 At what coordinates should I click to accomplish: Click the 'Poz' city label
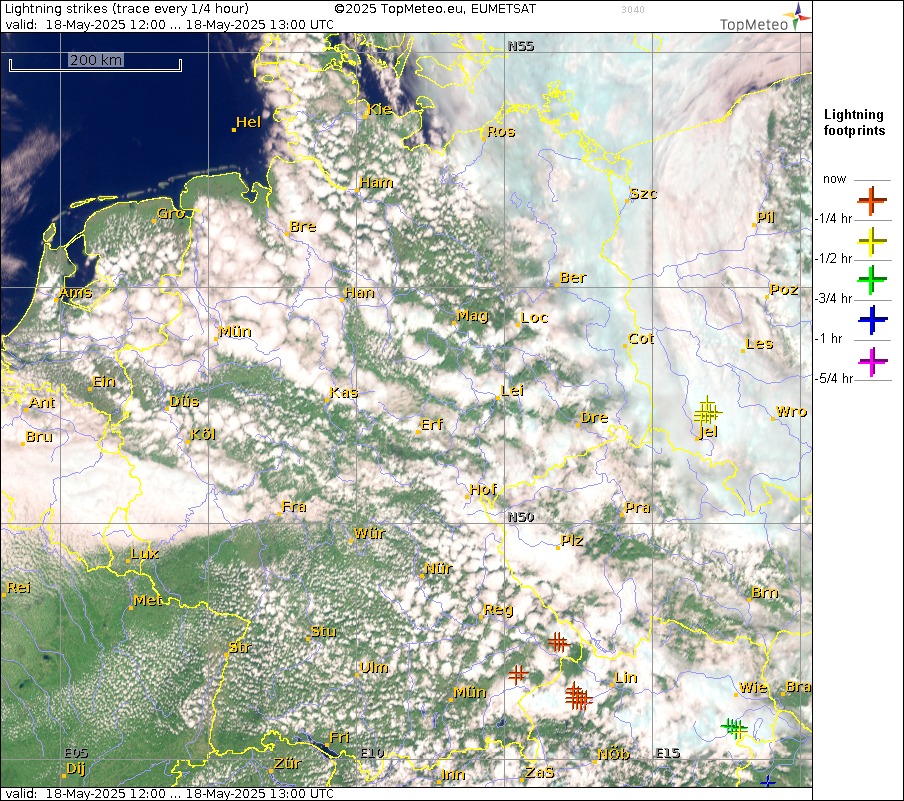[784, 289]
